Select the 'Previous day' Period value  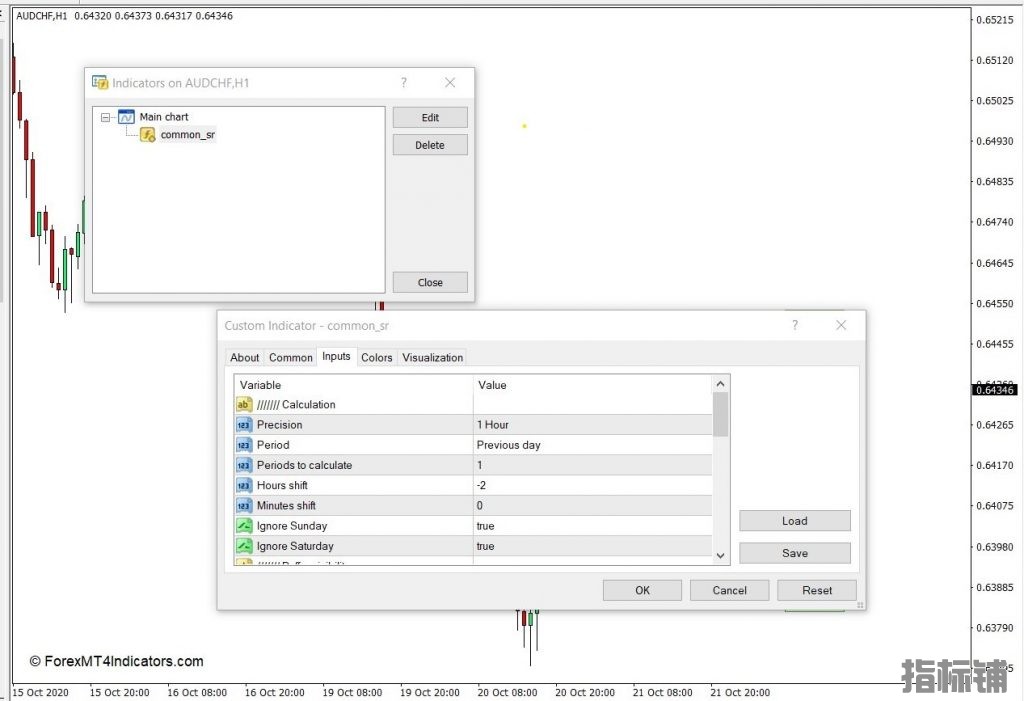pos(509,445)
